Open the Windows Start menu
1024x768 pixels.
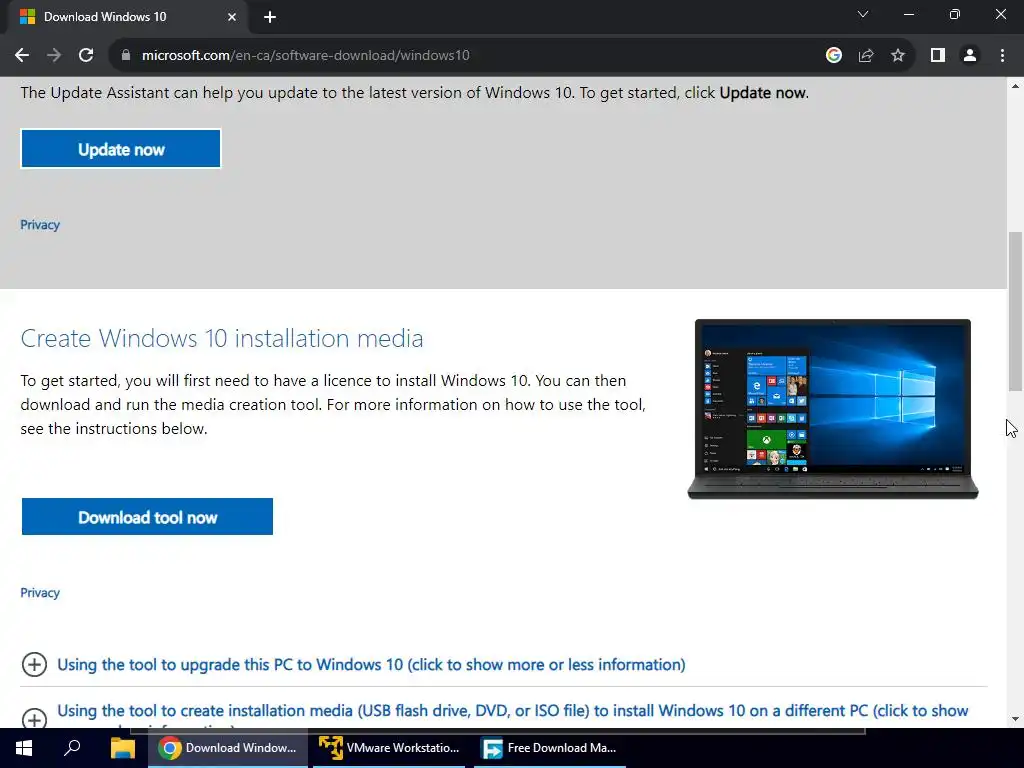coord(24,748)
